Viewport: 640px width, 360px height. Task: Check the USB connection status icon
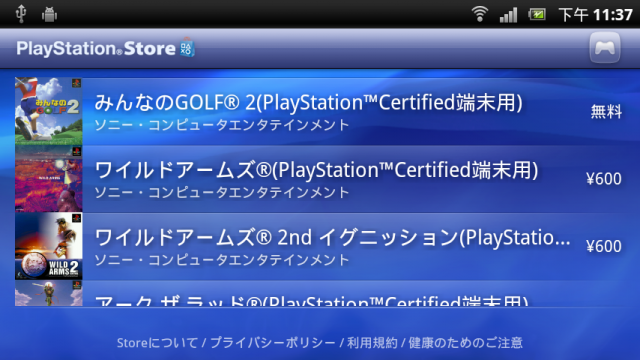(21, 13)
